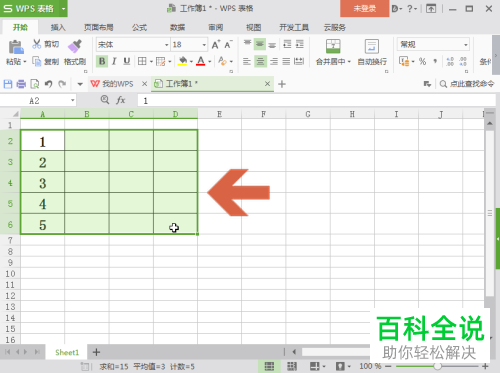Click the thousands separator comma icon
500x373 pixels.
click(x=435, y=61)
